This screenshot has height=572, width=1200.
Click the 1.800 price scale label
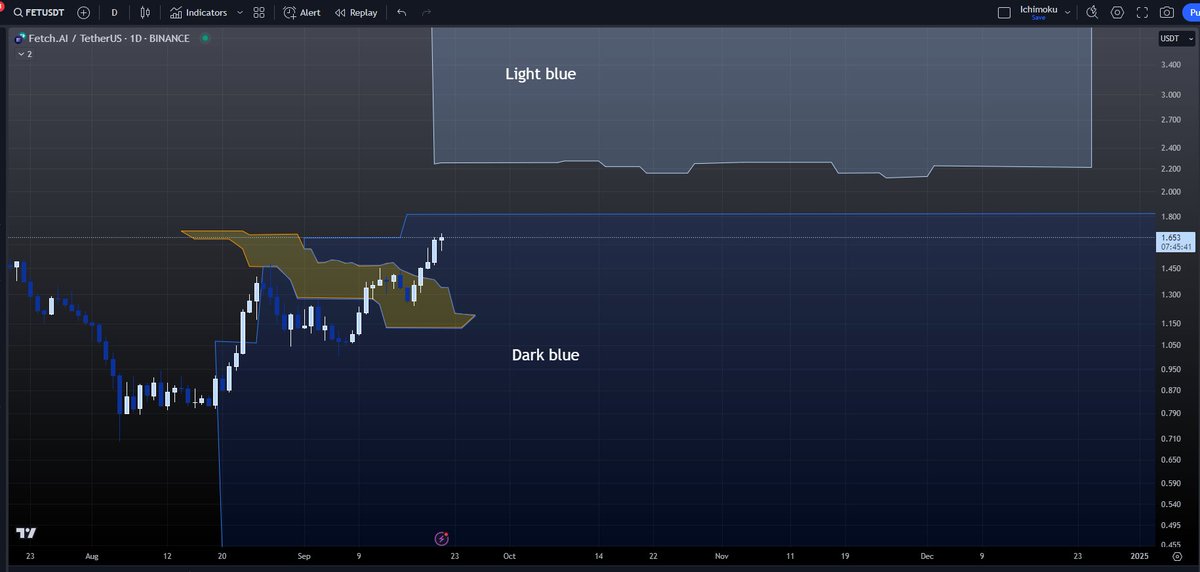pyautogui.click(x=1169, y=216)
